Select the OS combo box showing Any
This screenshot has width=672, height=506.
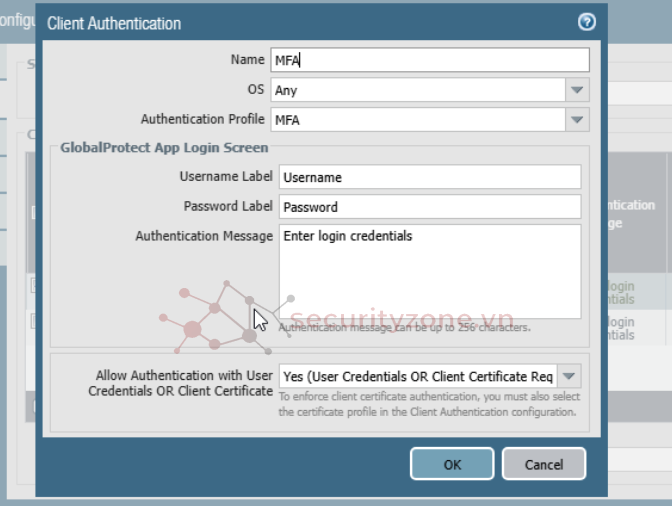pos(417,90)
